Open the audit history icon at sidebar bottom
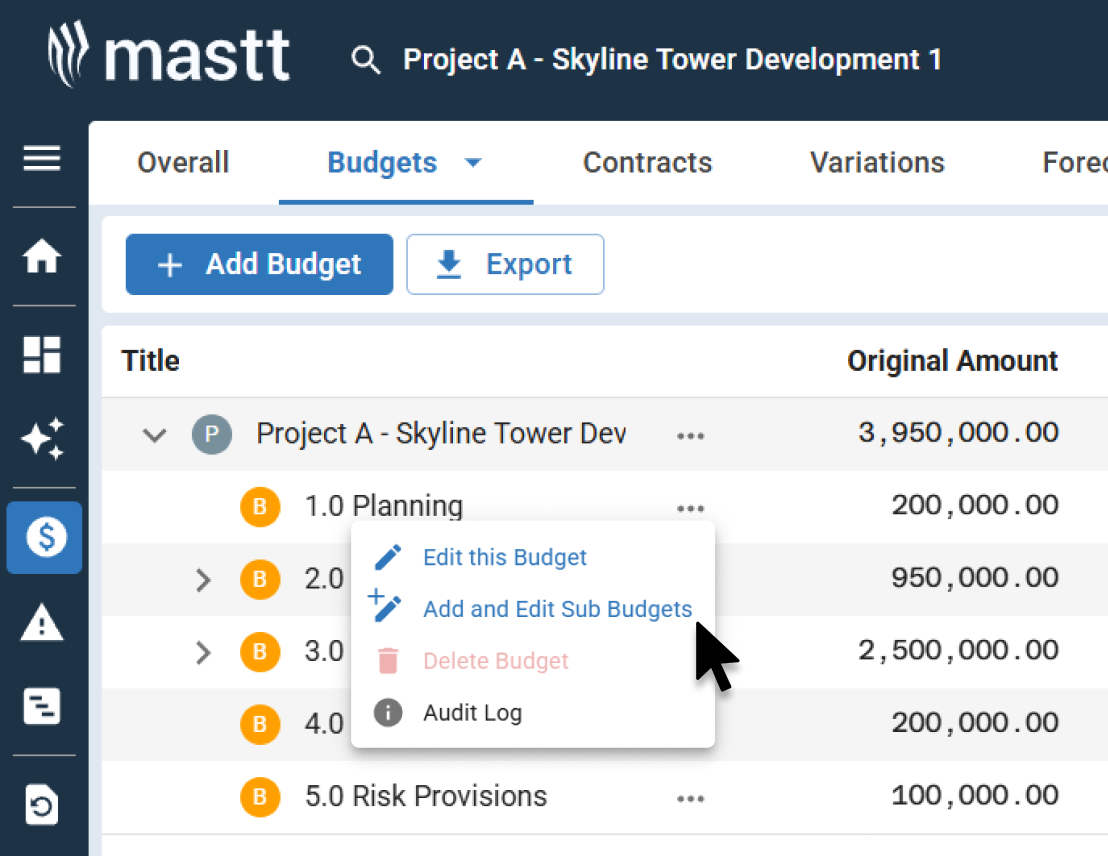Viewport: 1108px width, 856px height. [44, 805]
